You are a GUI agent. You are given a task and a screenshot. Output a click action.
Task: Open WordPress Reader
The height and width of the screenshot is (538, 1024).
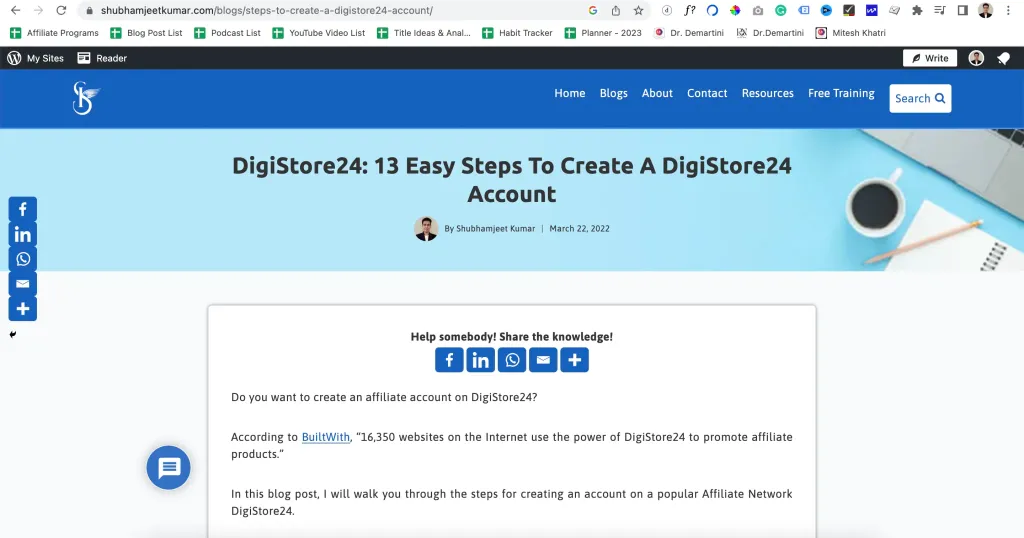[x=102, y=58]
